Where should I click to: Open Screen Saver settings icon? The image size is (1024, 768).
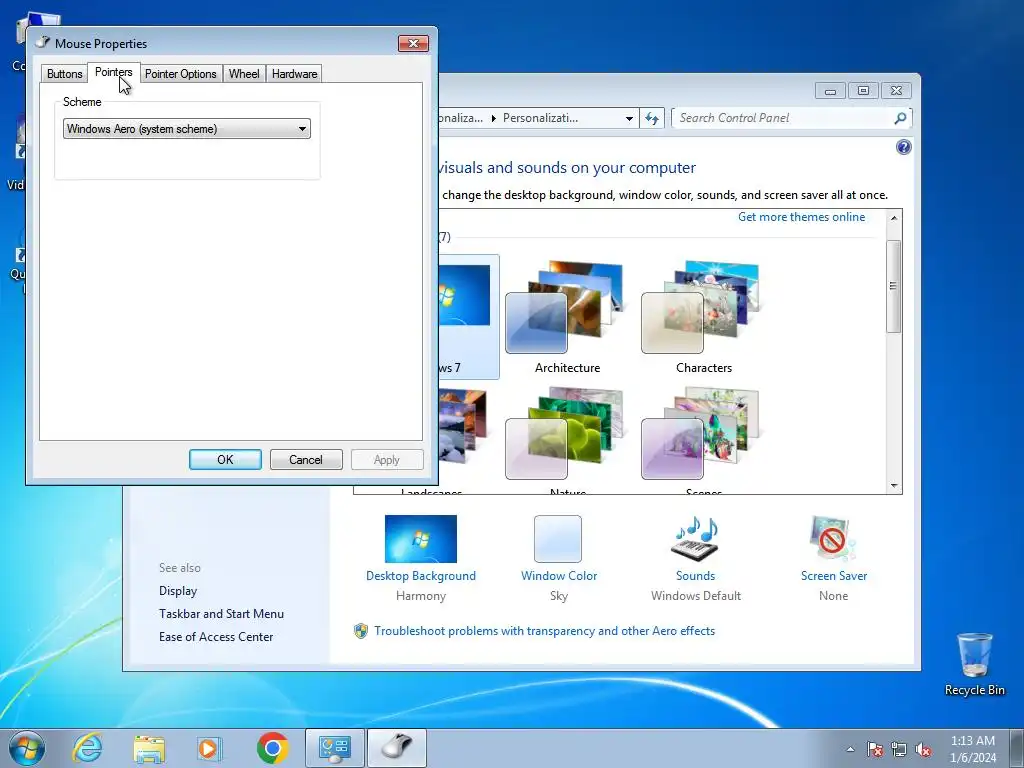pyautogui.click(x=833, y=539)
